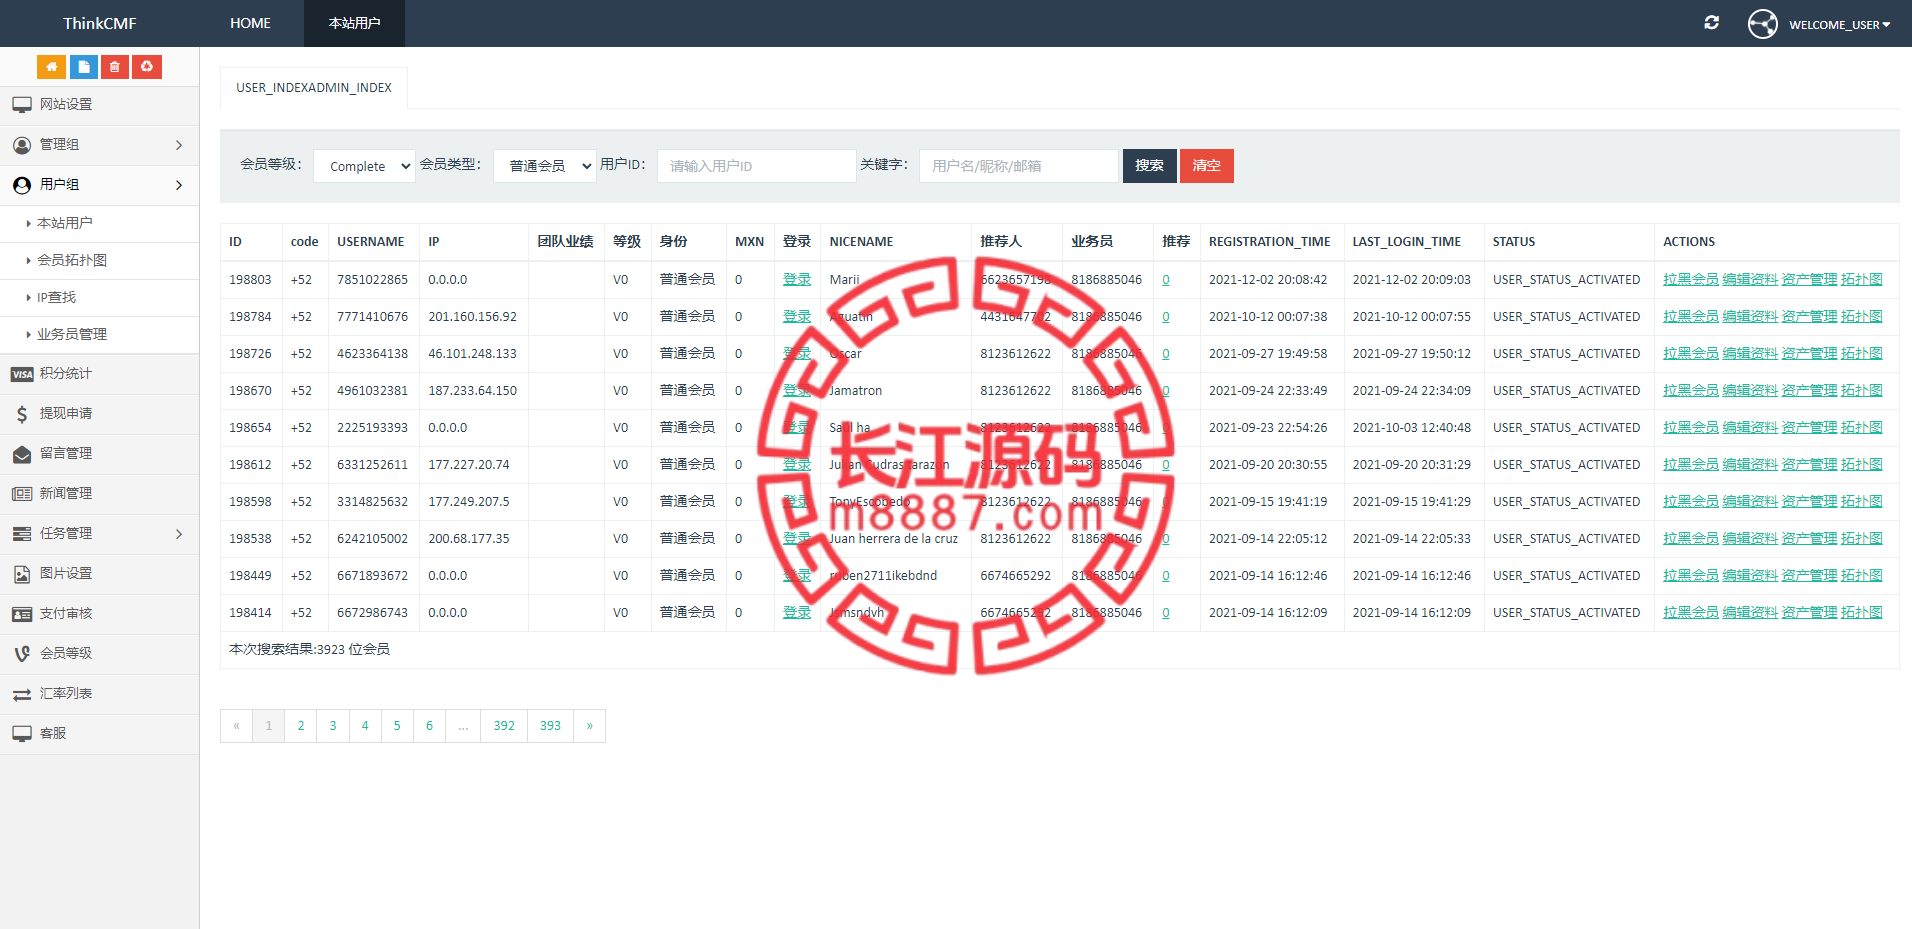Click the newspaper 新闻管理 icon

click(22, 494)
